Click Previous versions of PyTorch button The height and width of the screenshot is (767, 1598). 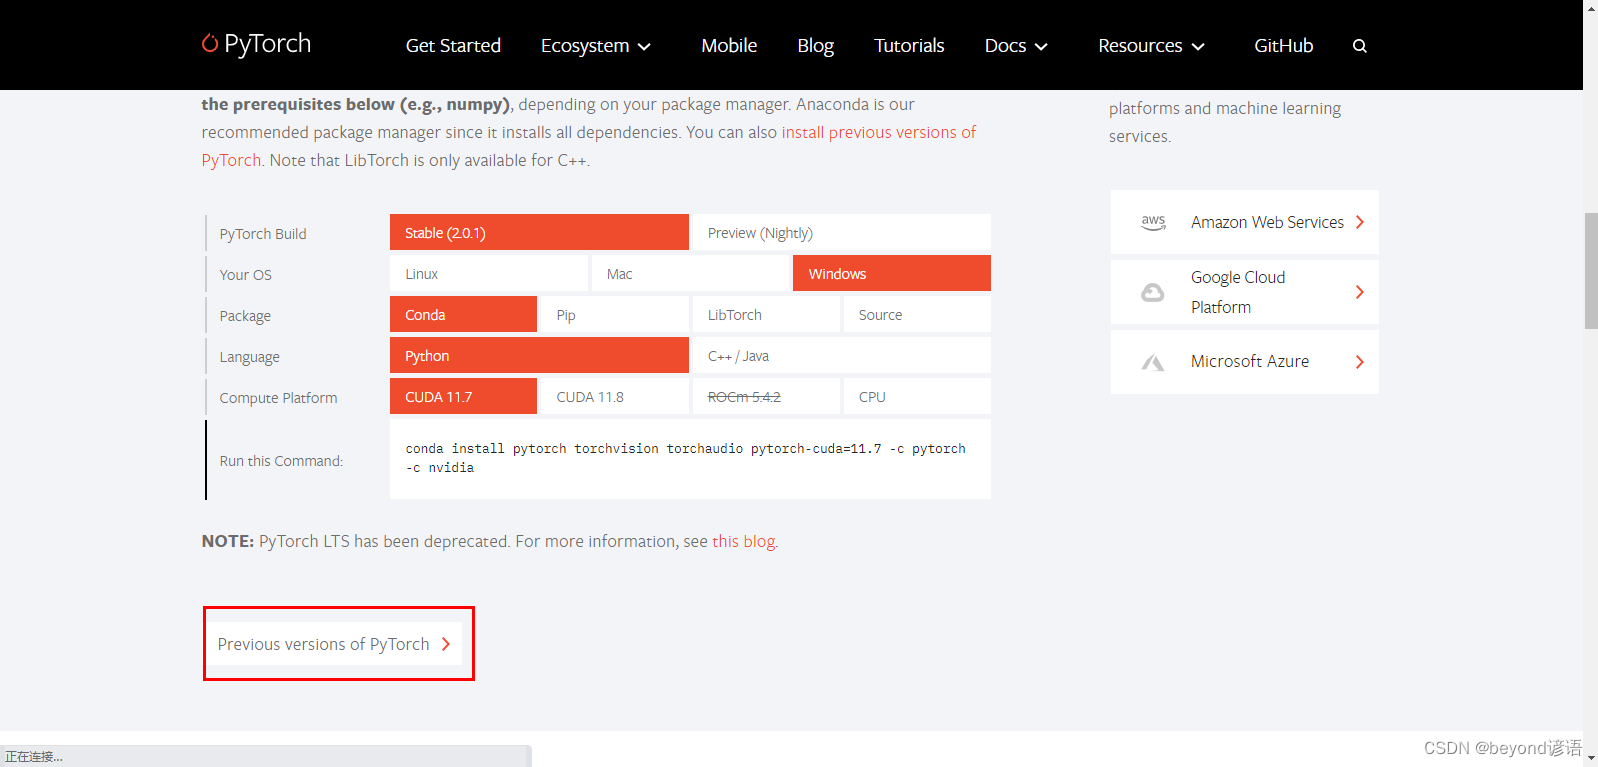336,644
